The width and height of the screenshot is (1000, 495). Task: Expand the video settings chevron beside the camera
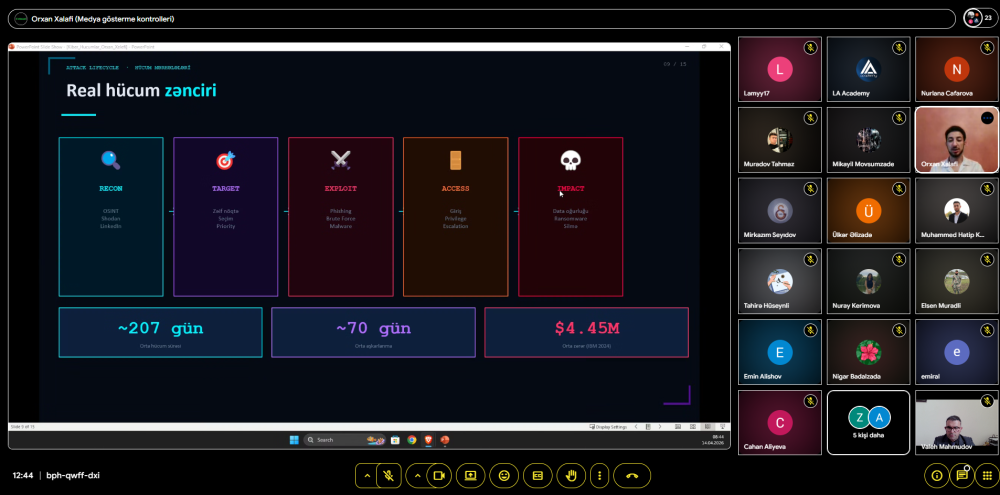tap(416, 476)
